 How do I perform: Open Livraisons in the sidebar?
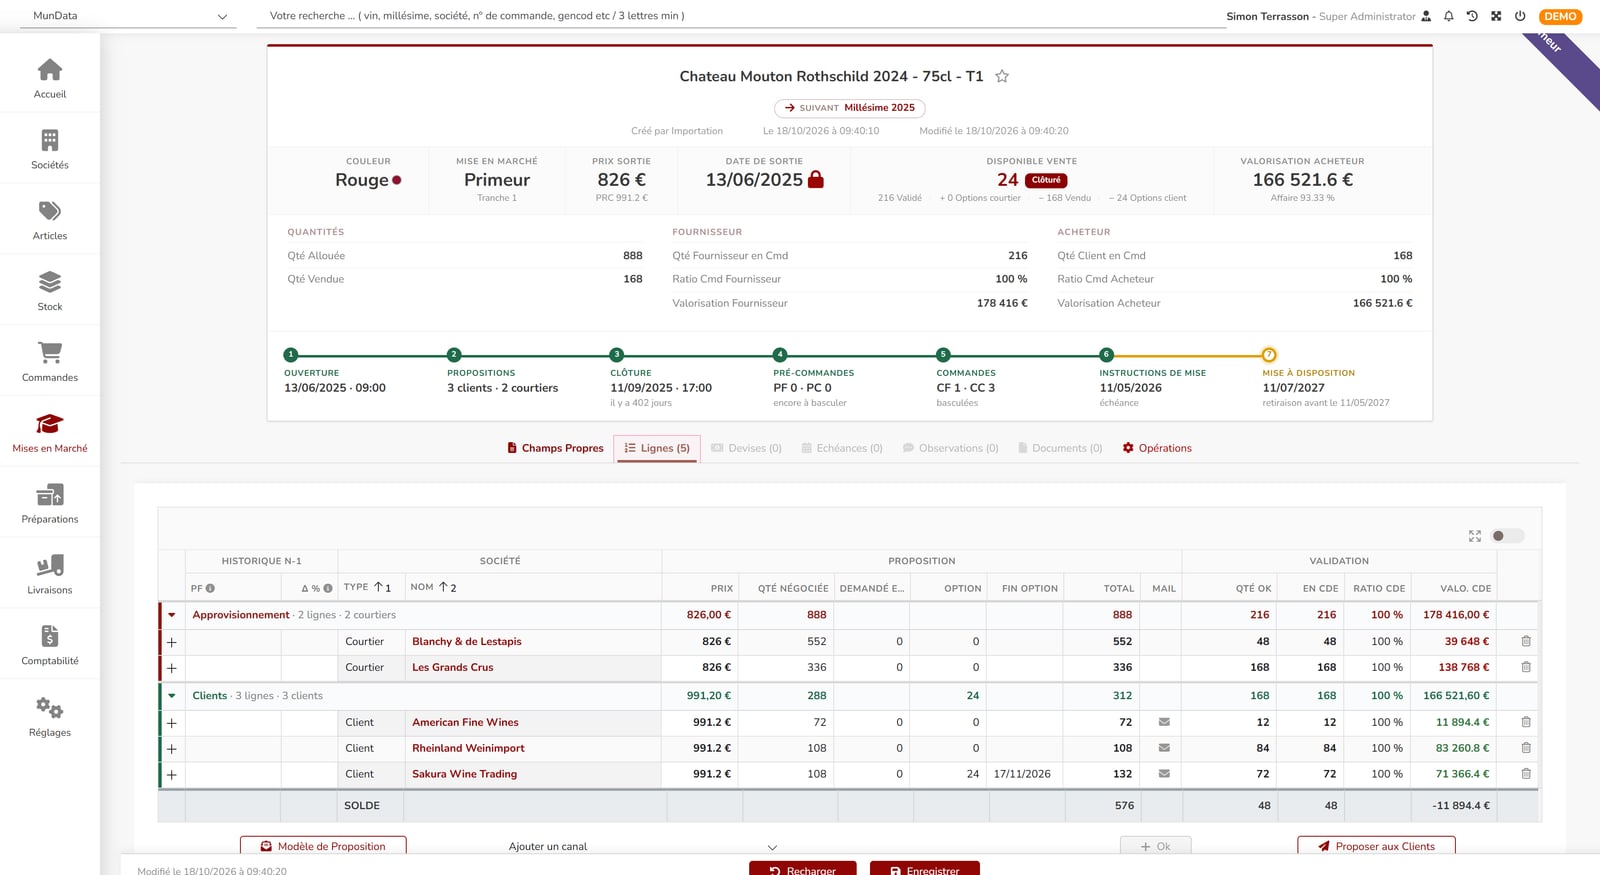click(x=50, y=575)
